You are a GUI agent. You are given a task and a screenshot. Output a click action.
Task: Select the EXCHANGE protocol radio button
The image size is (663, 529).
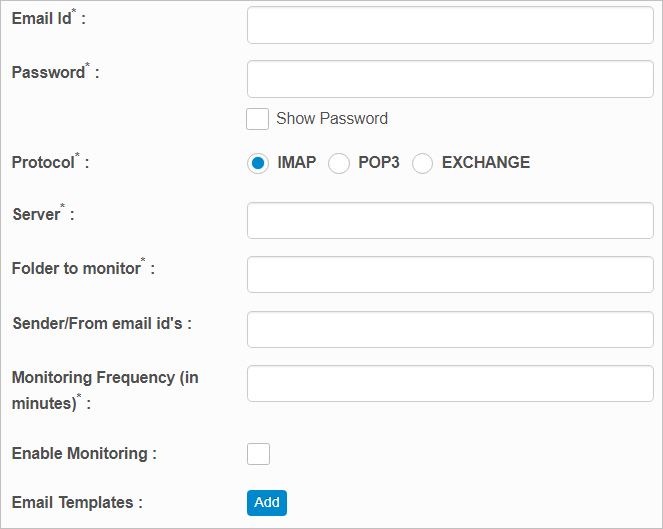click(423, 163)
